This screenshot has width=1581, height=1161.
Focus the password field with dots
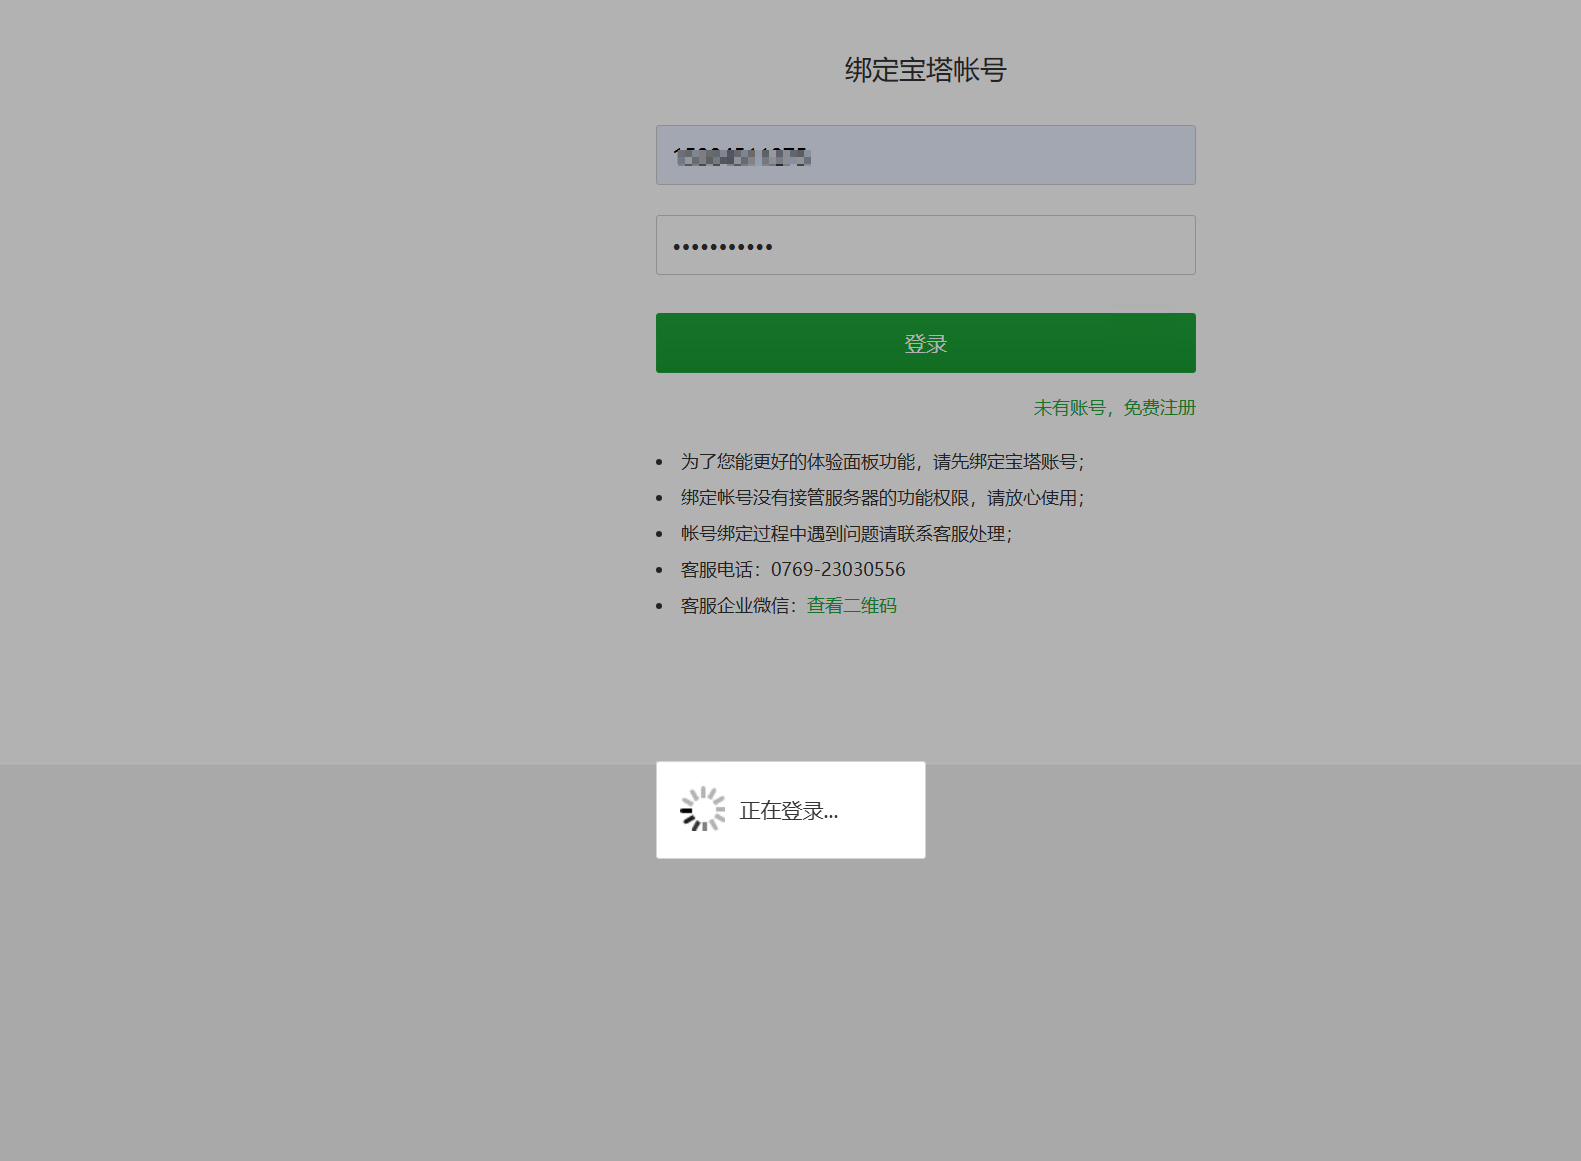[925, 245]
